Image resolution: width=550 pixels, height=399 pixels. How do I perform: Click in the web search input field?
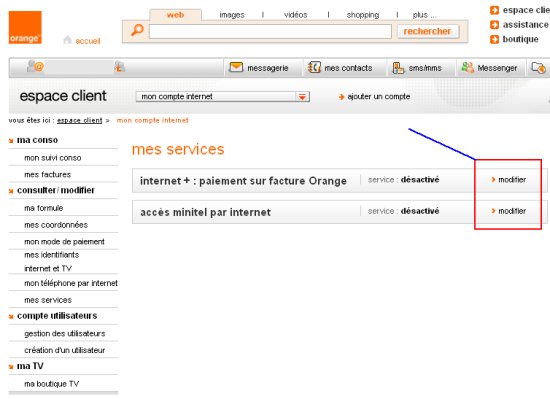point(270,31)
